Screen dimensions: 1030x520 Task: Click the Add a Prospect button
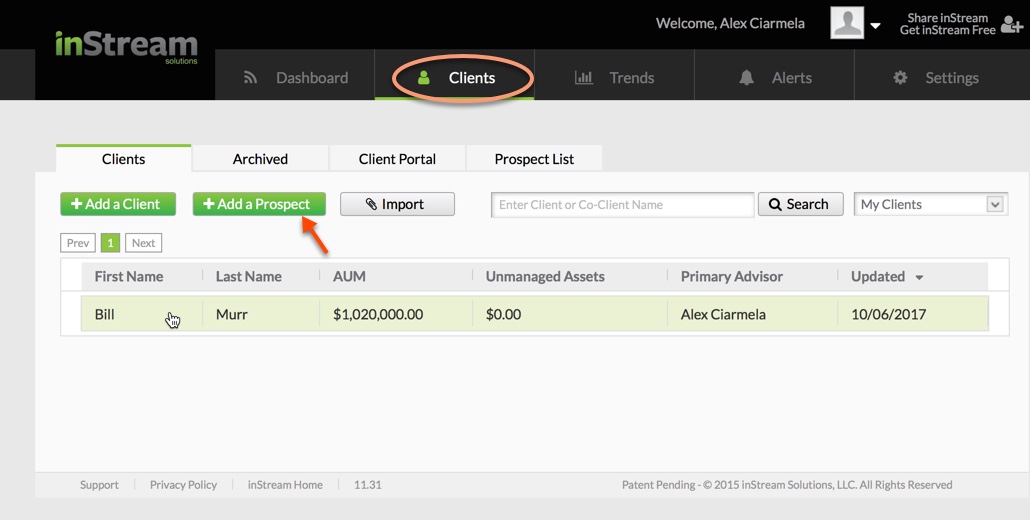pos(259,204)
